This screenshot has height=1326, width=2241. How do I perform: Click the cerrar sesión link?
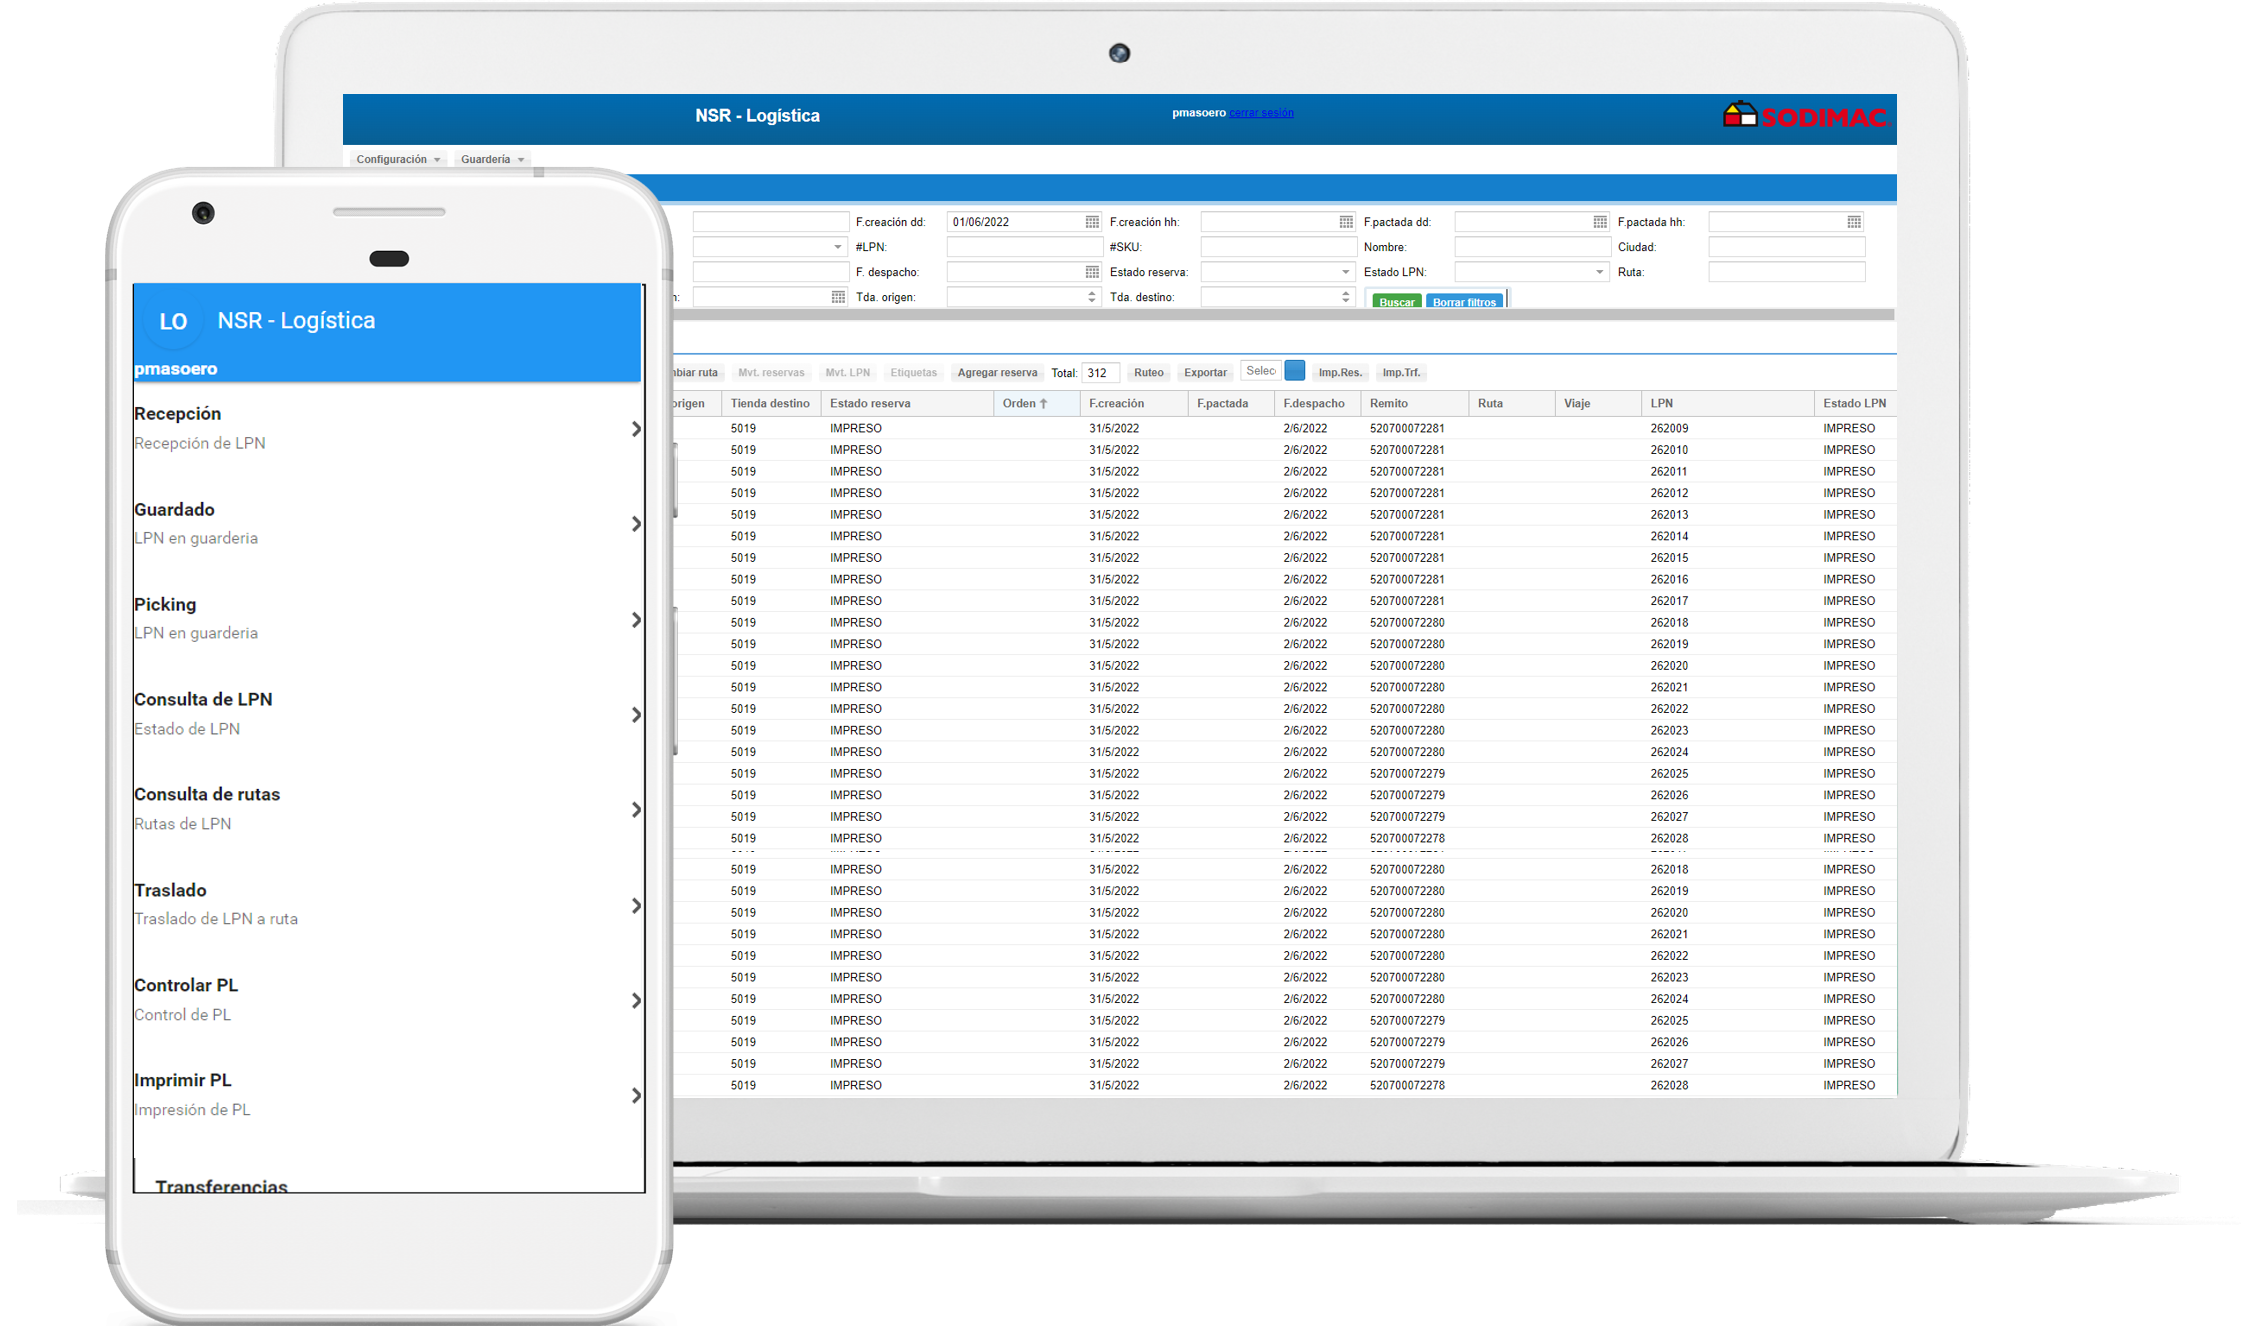pyautogui.click(x=1261, y=113)
